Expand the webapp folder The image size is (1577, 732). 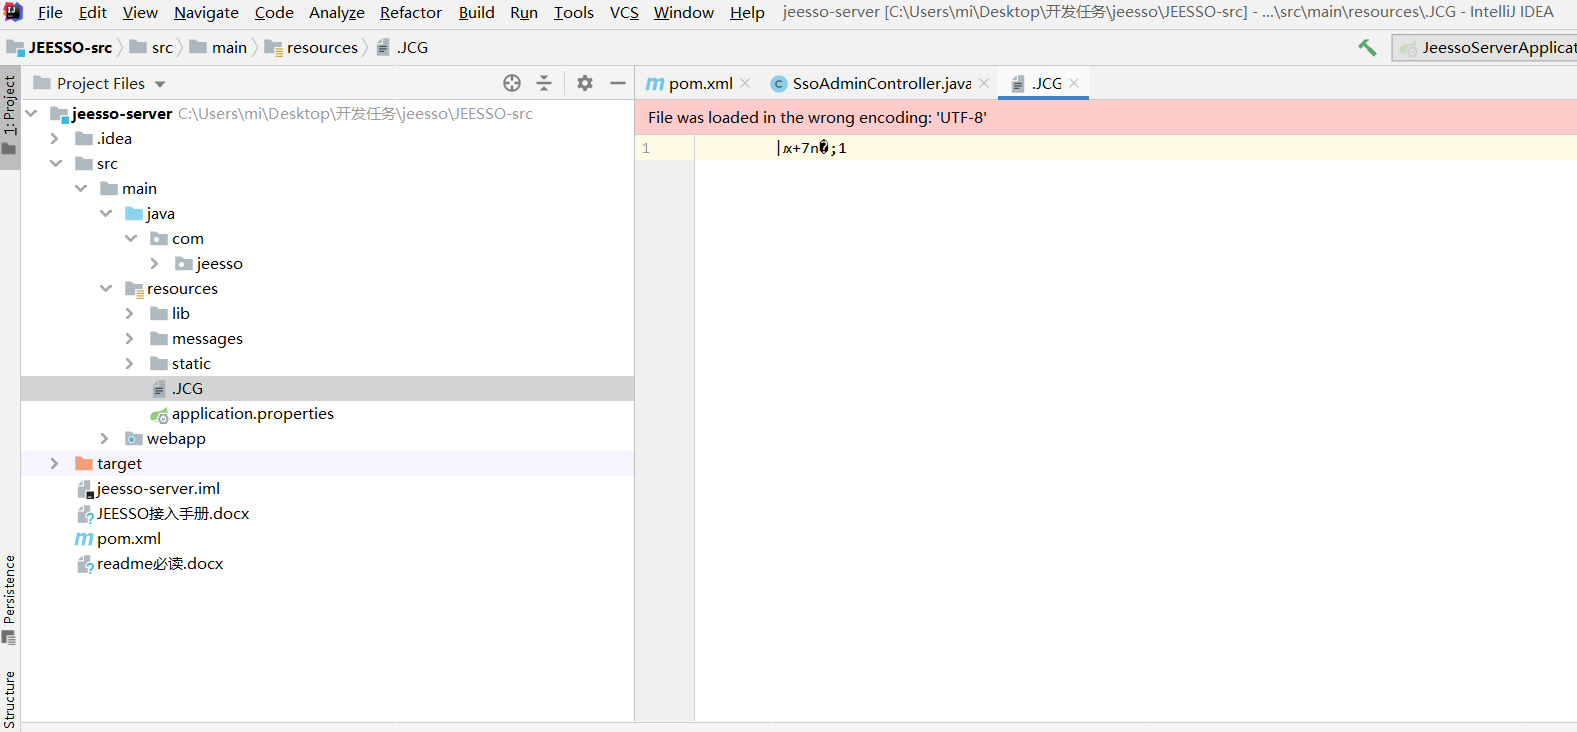(104, 439)
